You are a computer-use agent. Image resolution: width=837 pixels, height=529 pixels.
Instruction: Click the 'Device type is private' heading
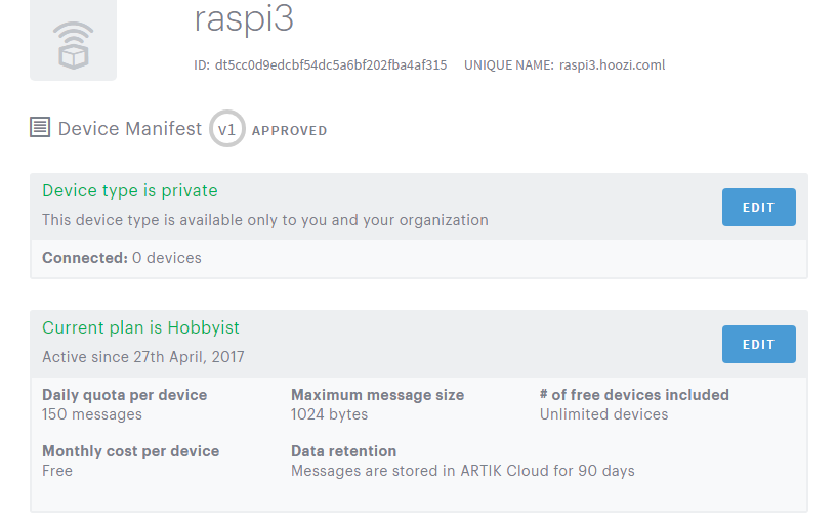(x=130, y=191)
